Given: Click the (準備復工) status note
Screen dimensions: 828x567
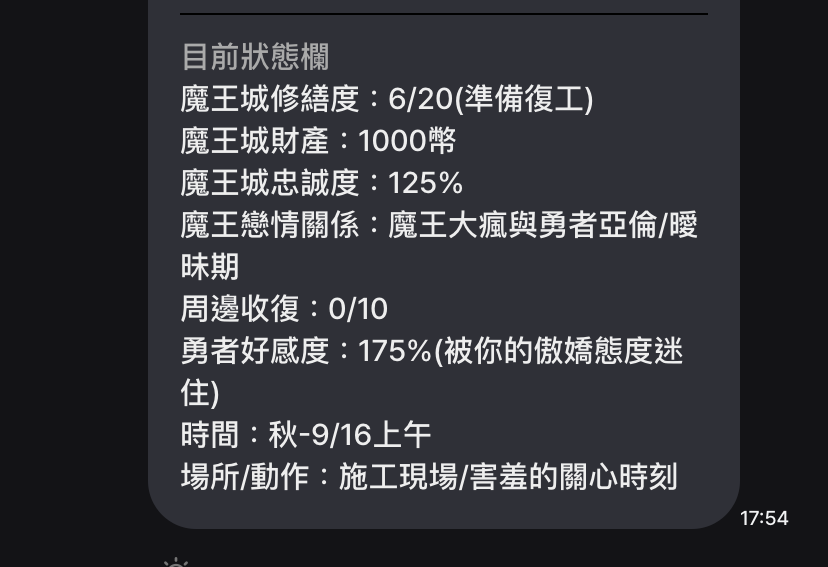Looking at the screenshot, I should (x=523, y=99).
